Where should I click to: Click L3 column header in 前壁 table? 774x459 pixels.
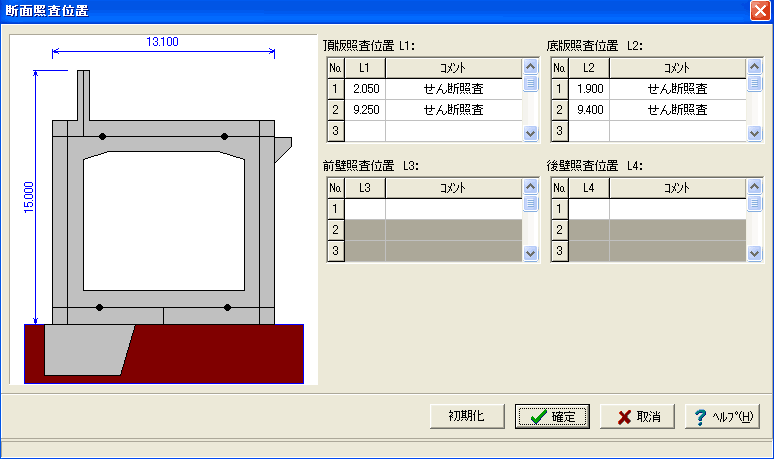[x=365, y=188]
